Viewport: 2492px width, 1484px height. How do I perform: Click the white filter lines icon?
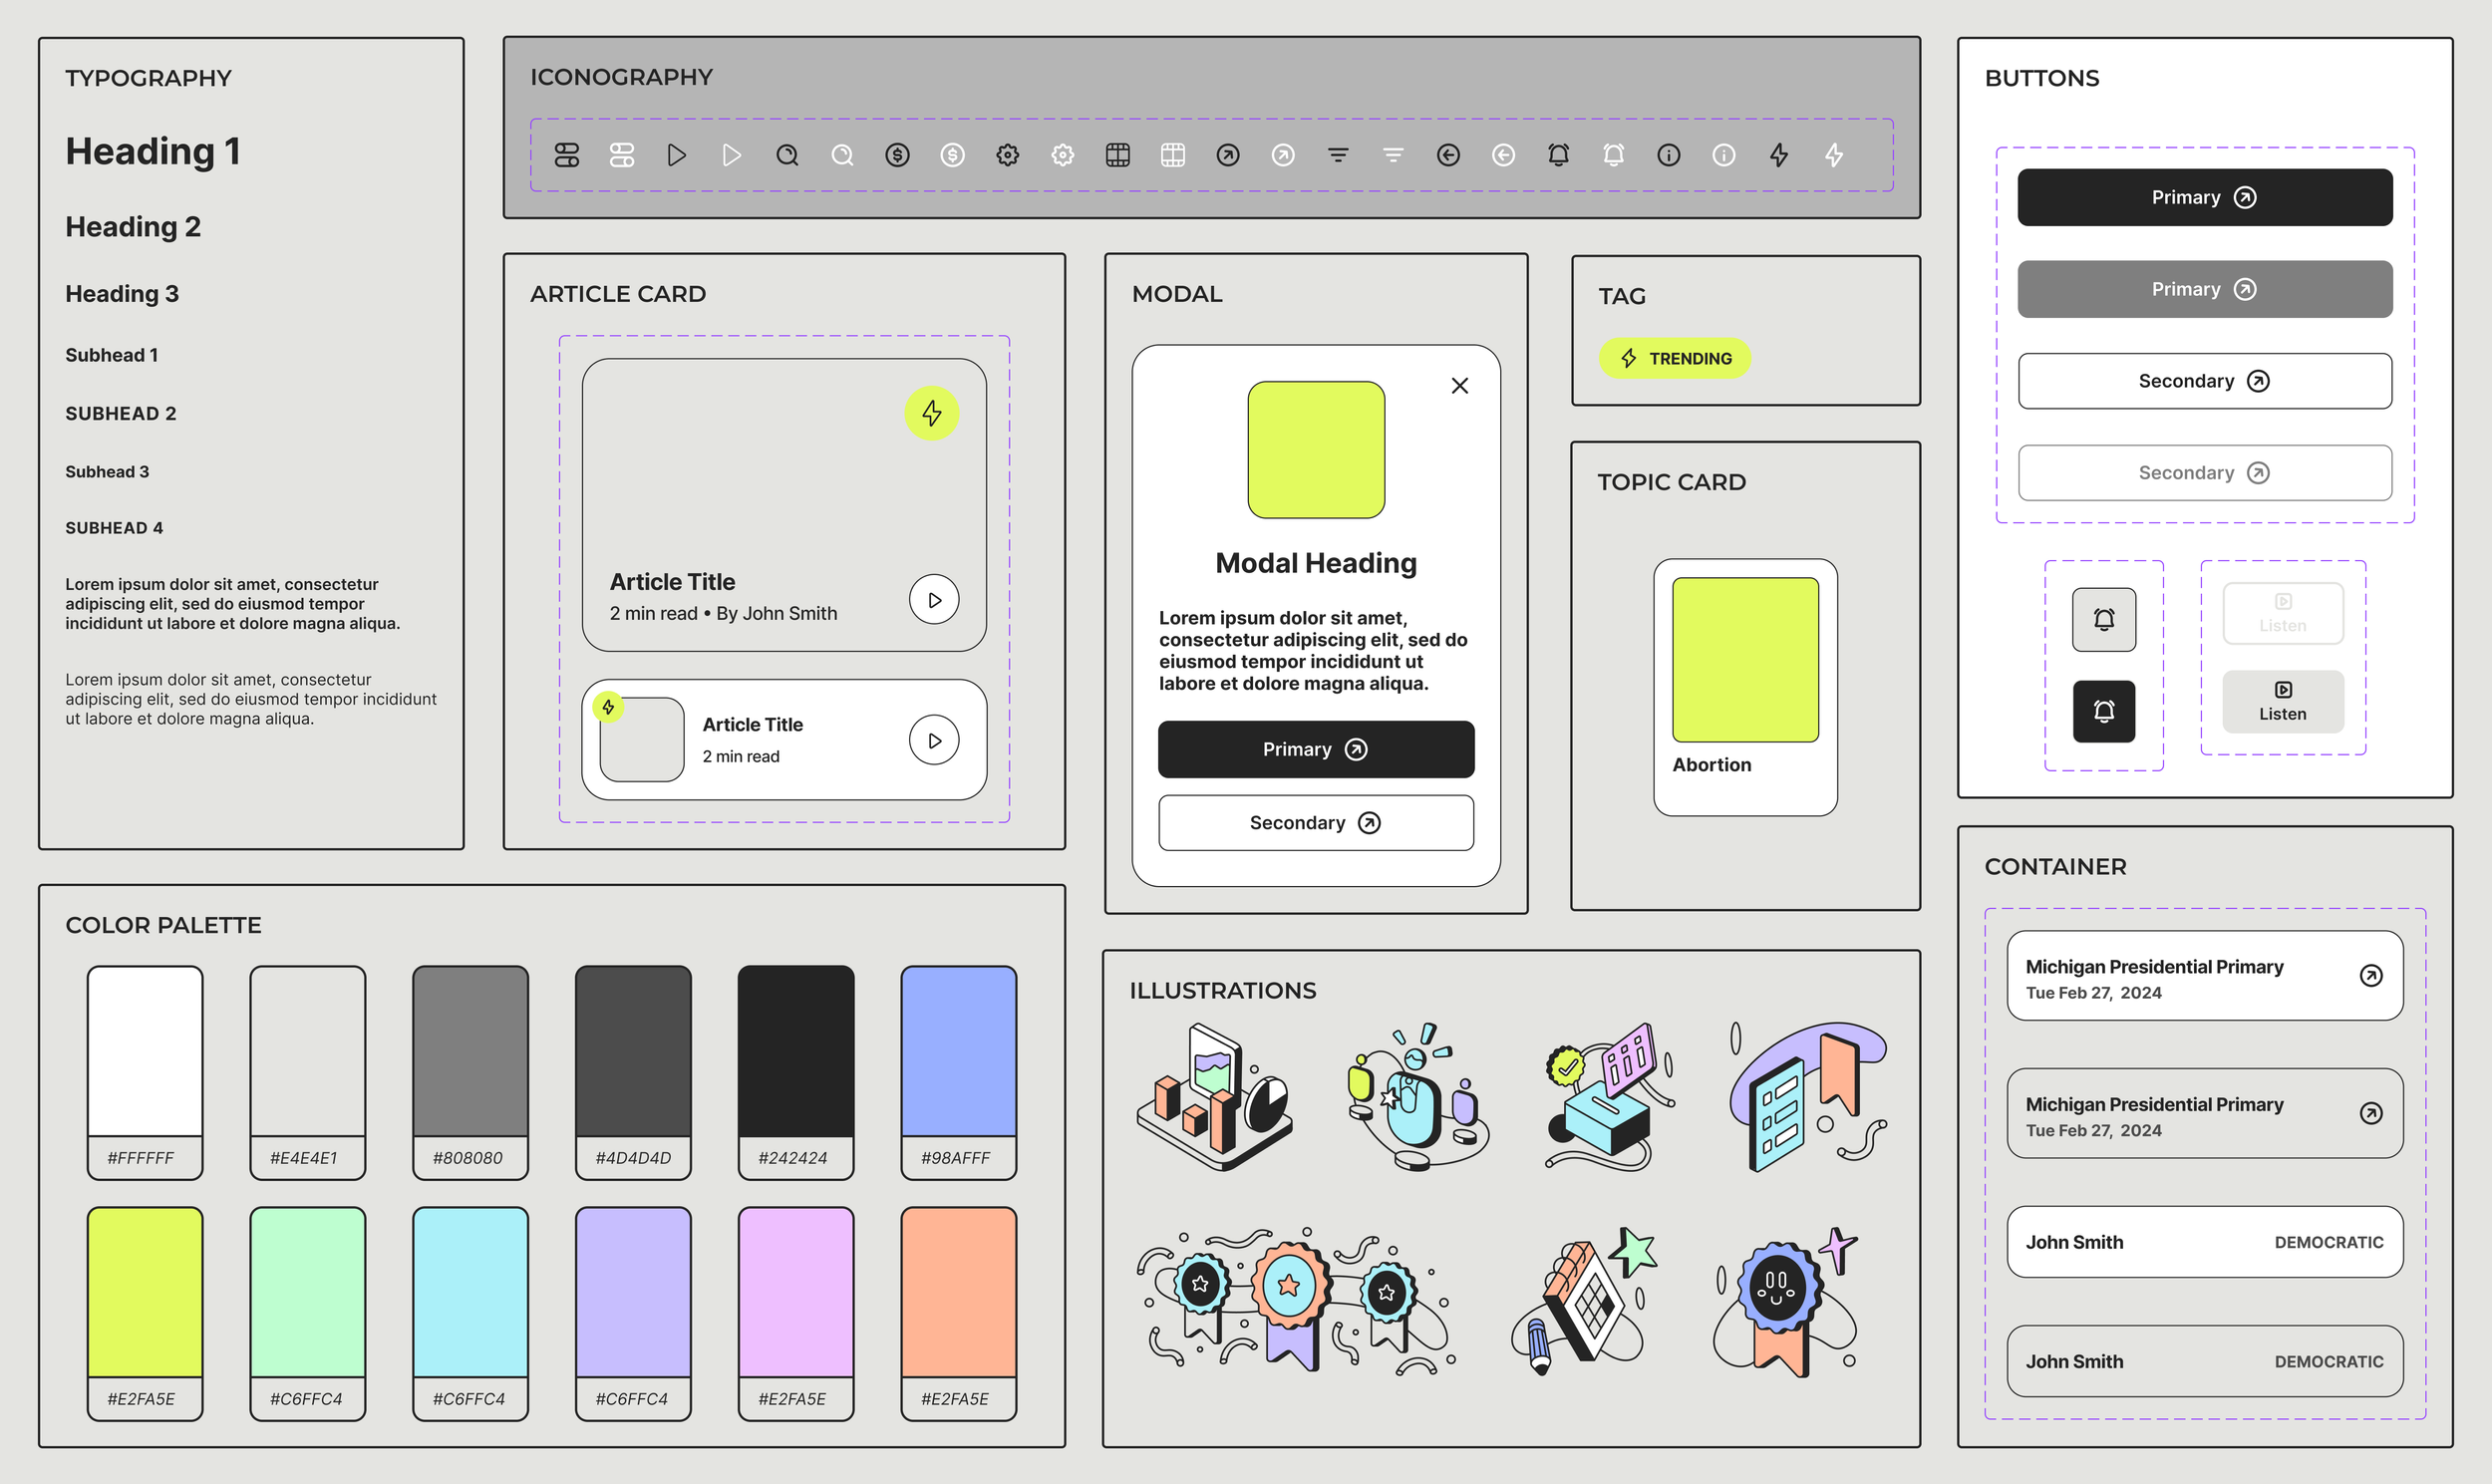[1393, 155]
